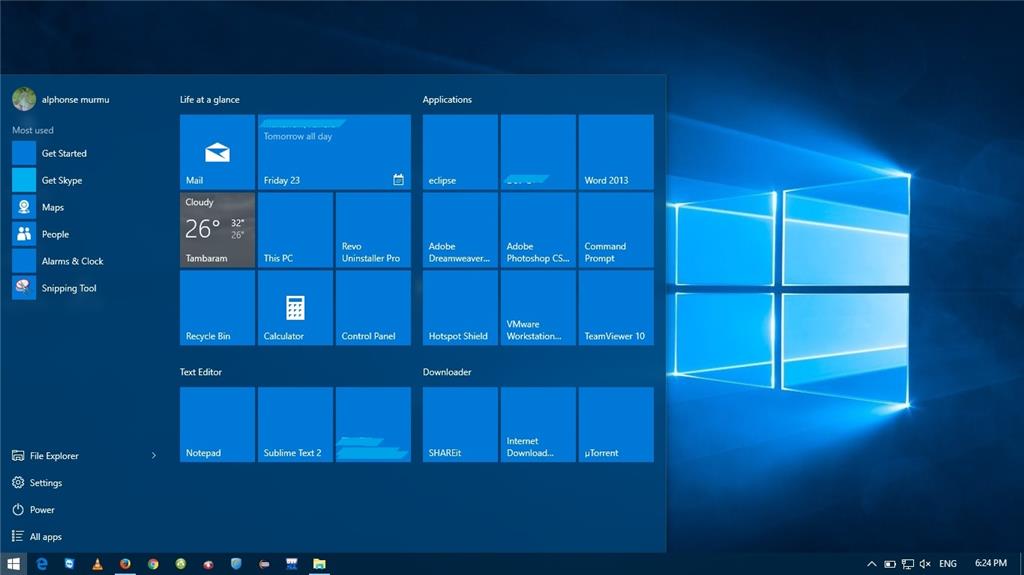Open the Recycle Bin tile
This screenshot has height=575, width=1024.
(x=217, y=308)
